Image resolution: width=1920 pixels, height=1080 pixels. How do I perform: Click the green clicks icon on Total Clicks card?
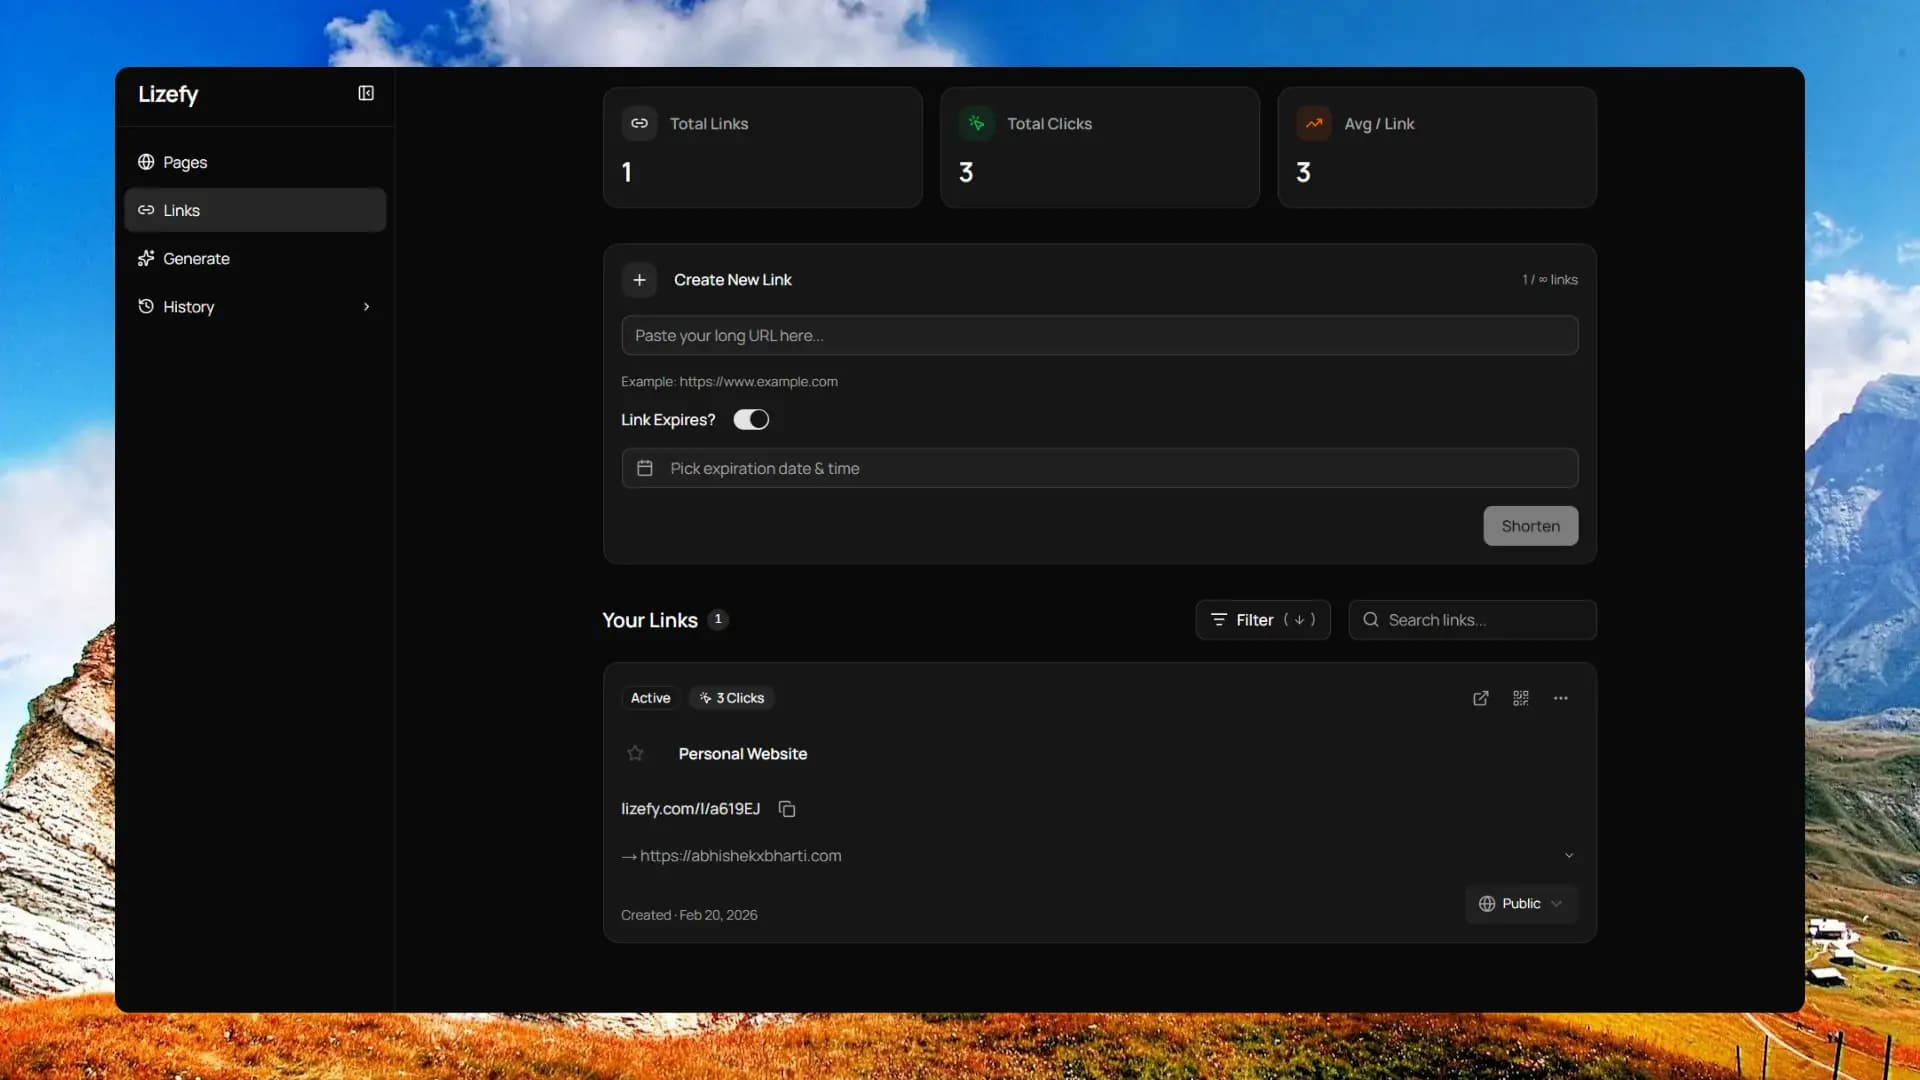pos(977,123)
